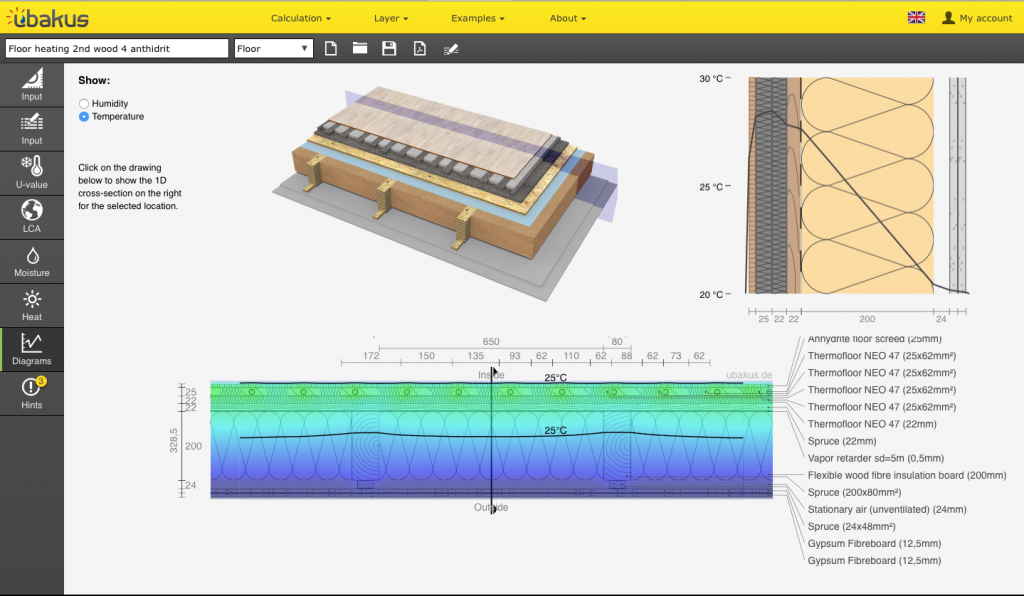
Task: Expand the Layer menu
Action: [391, 18]
